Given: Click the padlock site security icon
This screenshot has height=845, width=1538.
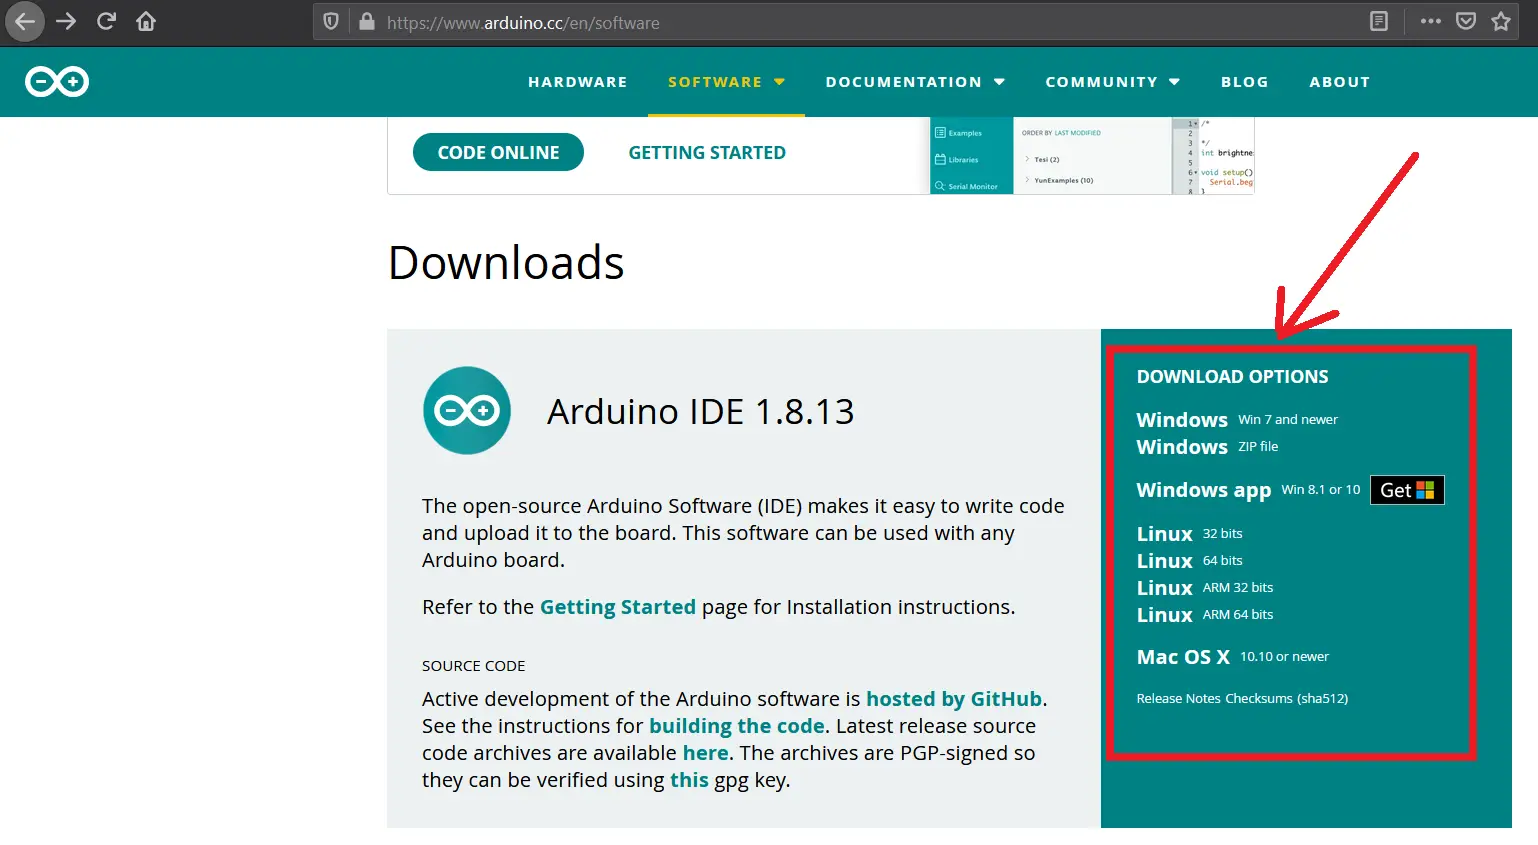Looking at the screenshot, I should click(366, 22).
